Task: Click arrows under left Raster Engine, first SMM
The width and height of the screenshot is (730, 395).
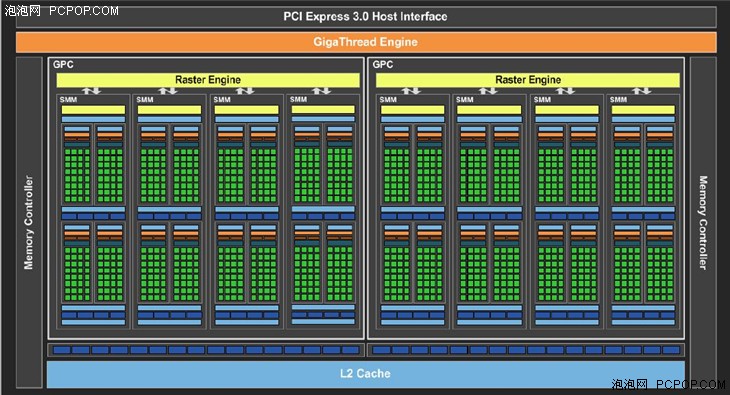Action: click(x=92, y=91)
